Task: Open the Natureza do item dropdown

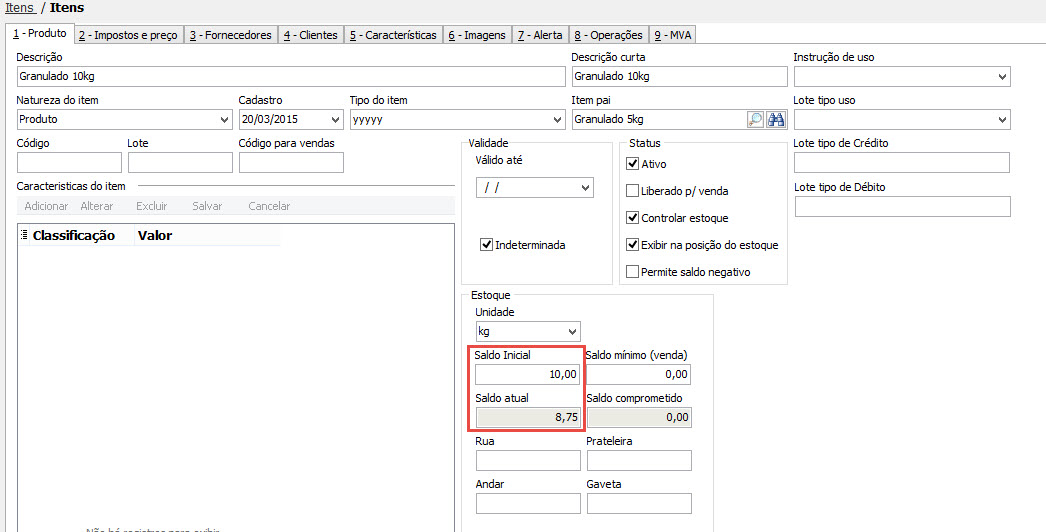Action: [224, 119]
